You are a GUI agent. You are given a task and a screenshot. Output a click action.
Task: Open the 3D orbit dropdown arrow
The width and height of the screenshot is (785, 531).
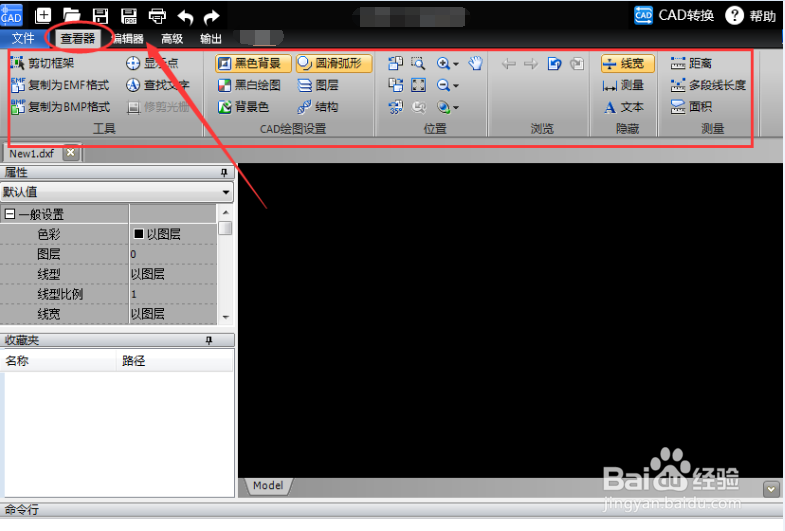pos(456,108)
